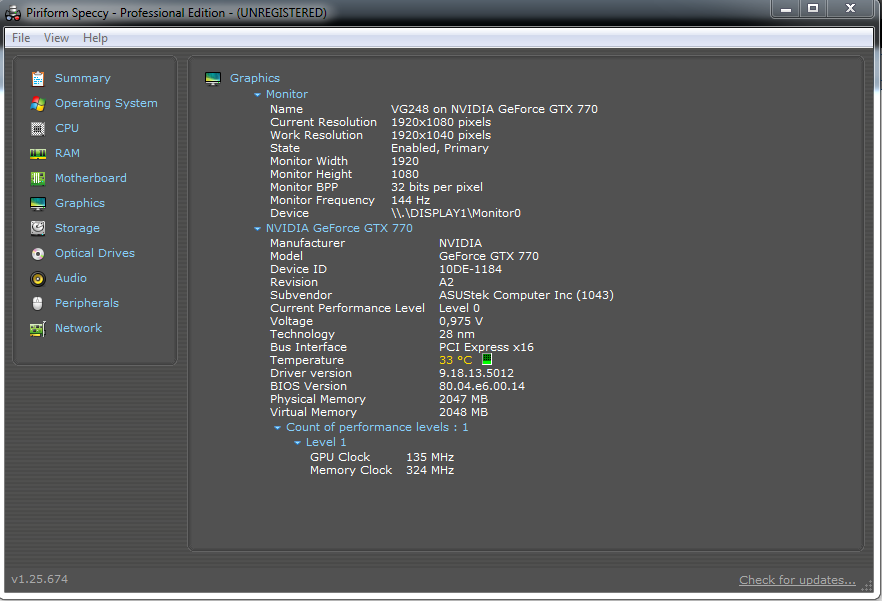The width and height of the screenshot is (882, 601).
Task: Click the Optical Drives disc icon
Action: (x=38, y=254)
